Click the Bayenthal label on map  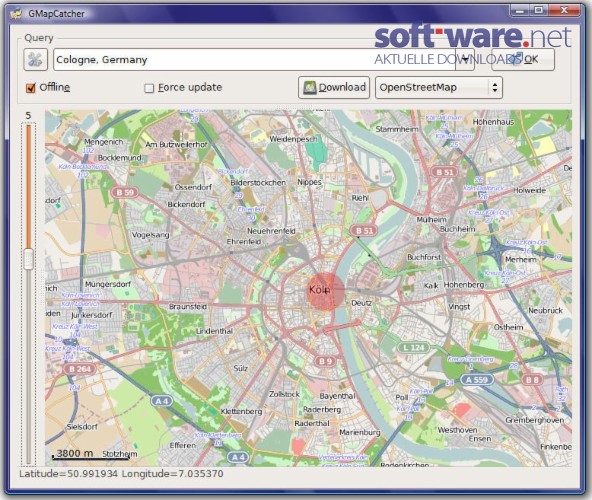click(337, 396)
